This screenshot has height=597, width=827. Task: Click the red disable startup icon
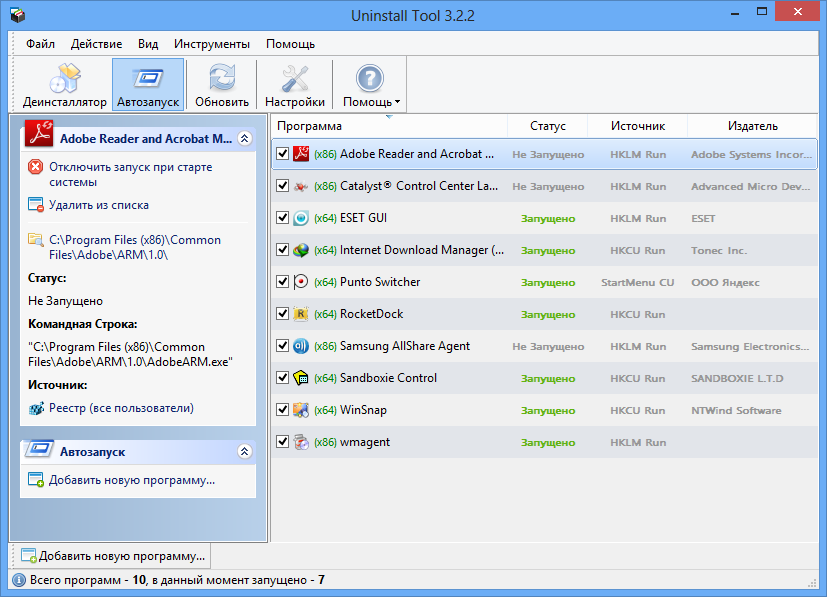click(35, 168)
